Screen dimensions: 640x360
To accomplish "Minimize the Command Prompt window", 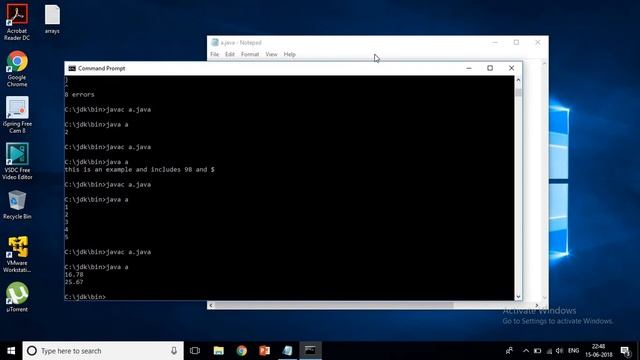I will point(469,68).
